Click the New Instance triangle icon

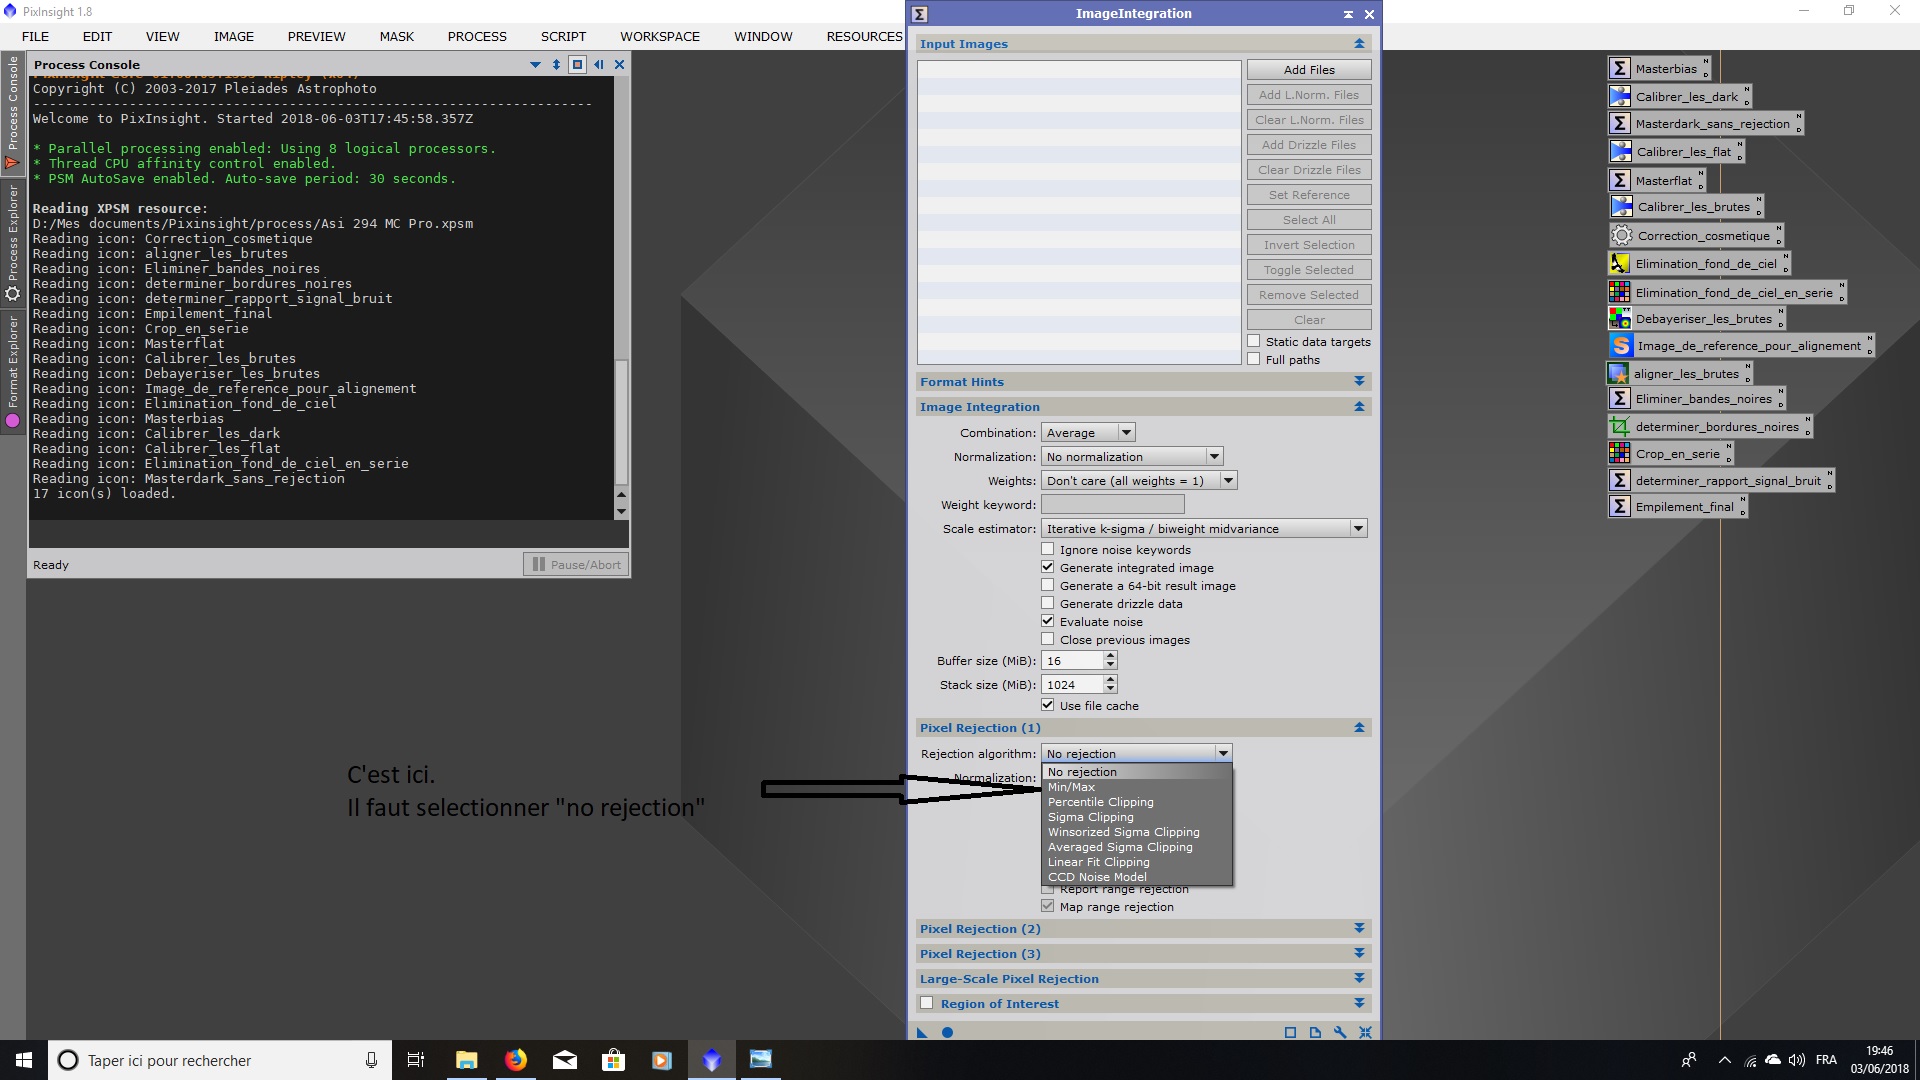[x=922, y=1033]
